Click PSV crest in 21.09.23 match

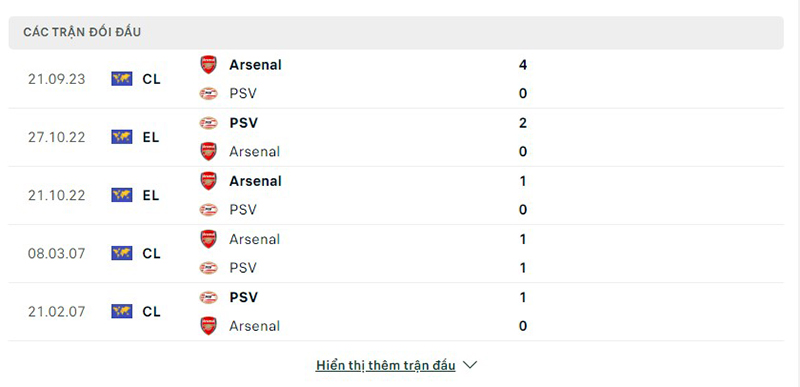208,93
